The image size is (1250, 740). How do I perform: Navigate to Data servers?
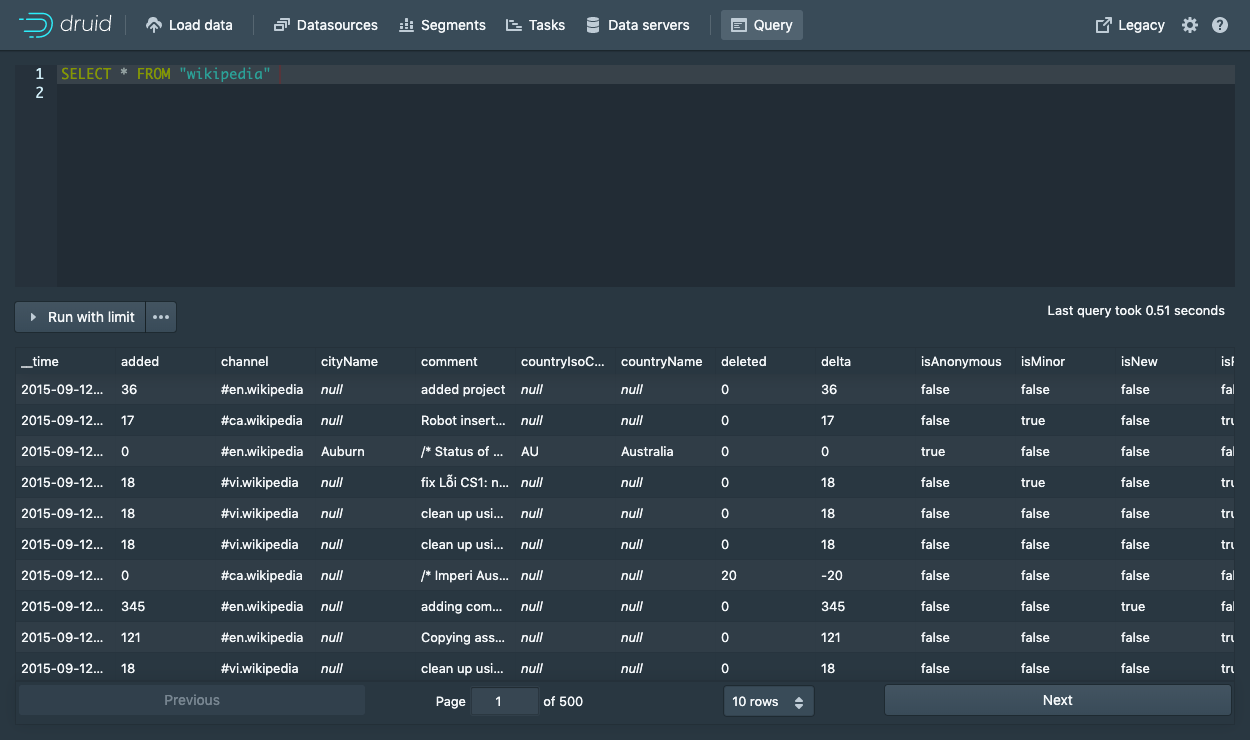(x=637, y=25)
